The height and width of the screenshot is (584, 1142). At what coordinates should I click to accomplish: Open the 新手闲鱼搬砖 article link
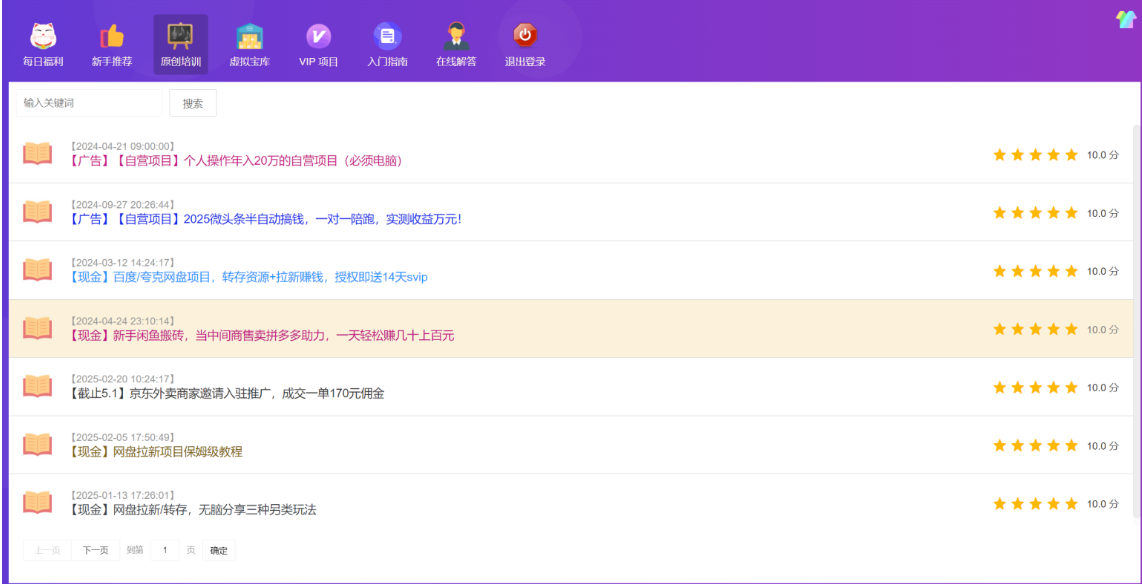pos(262,335)
